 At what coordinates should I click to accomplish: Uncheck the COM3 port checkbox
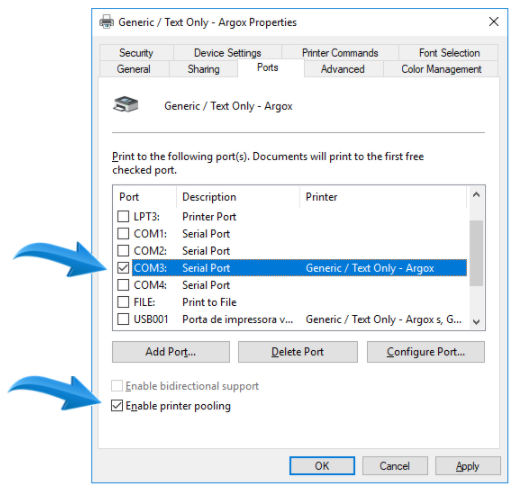(123, 267)
